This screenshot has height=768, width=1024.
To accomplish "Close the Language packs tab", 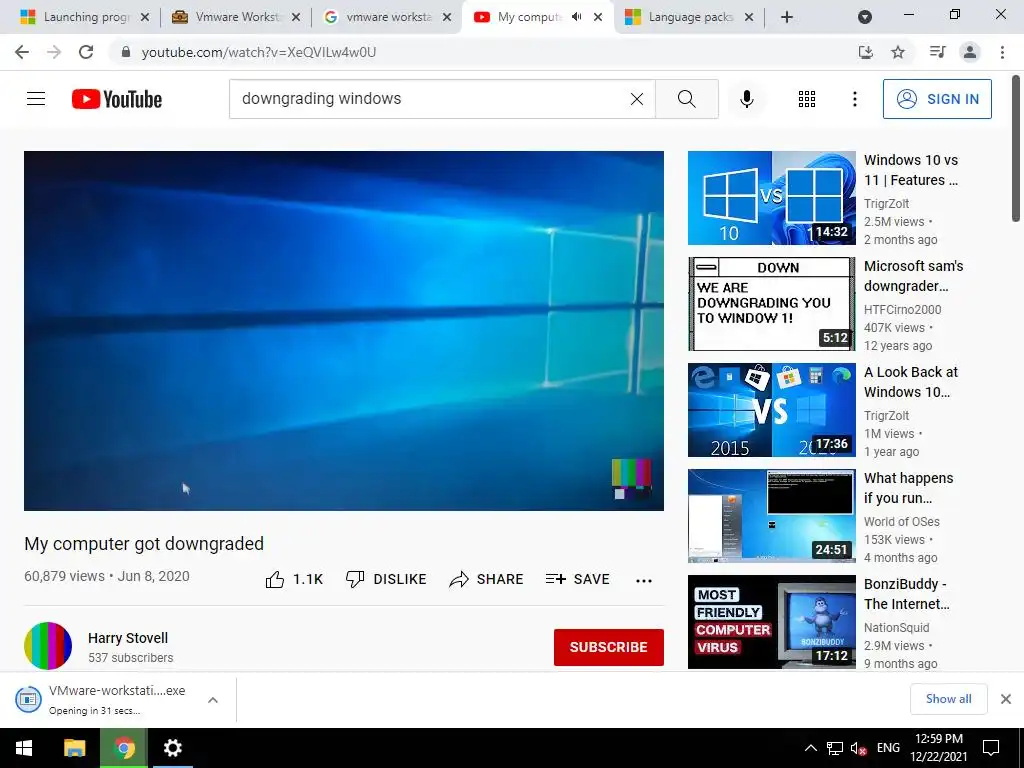I will click(x=749, y=17).
